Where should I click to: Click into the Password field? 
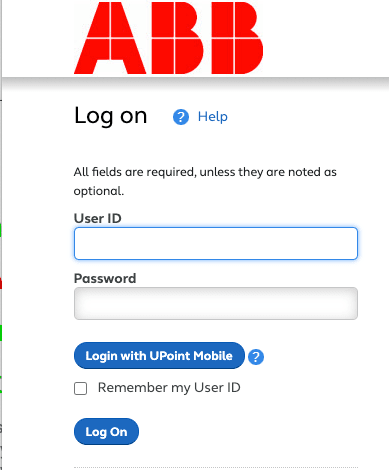tap(216, 303)
